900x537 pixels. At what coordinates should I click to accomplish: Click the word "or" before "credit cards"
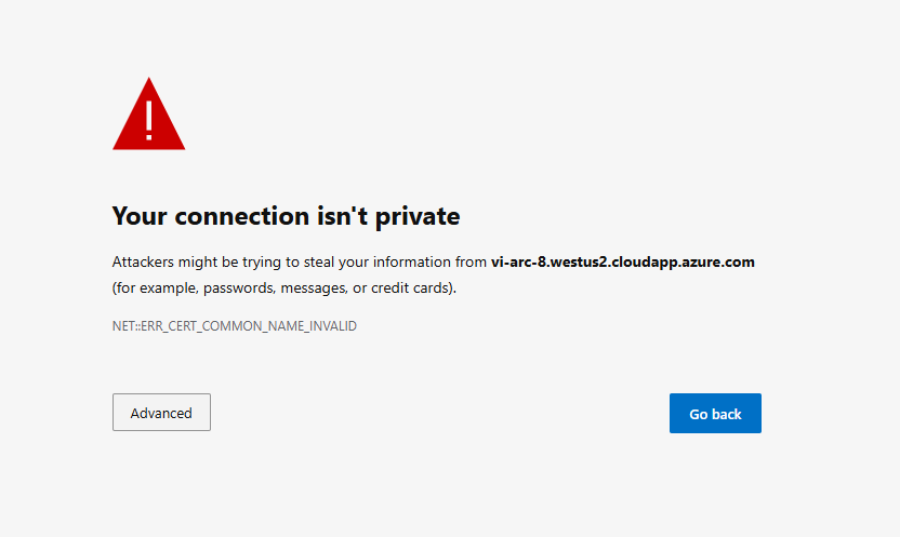(359, 289)
